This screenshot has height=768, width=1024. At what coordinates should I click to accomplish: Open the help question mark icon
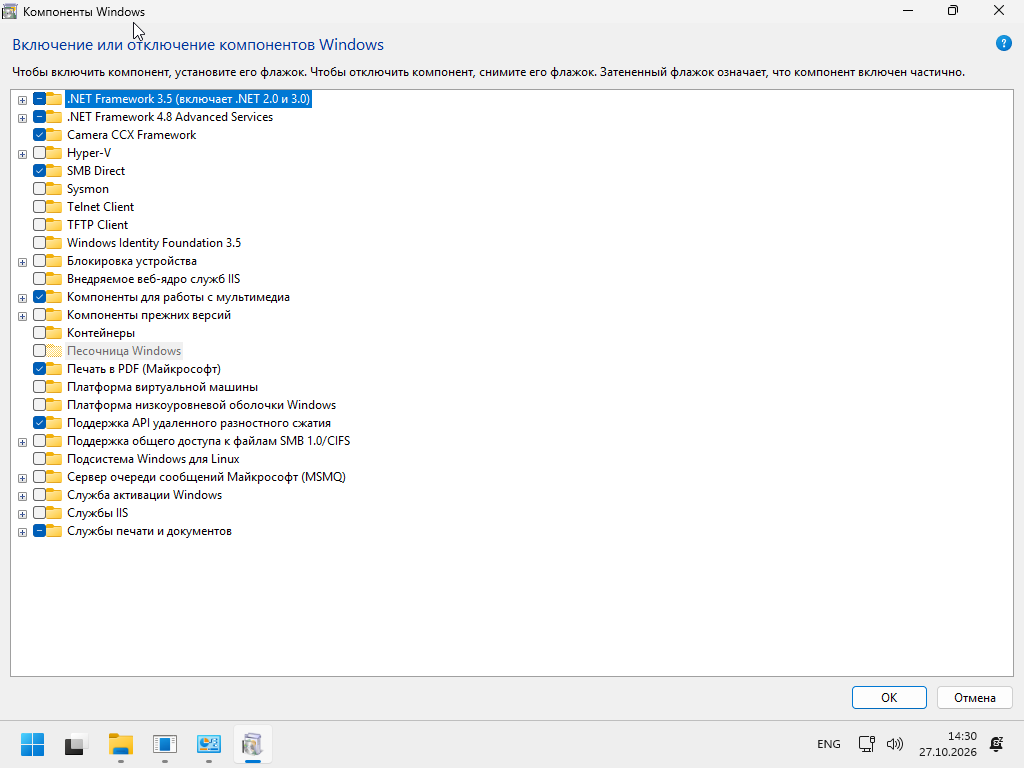coord(1003,44)
